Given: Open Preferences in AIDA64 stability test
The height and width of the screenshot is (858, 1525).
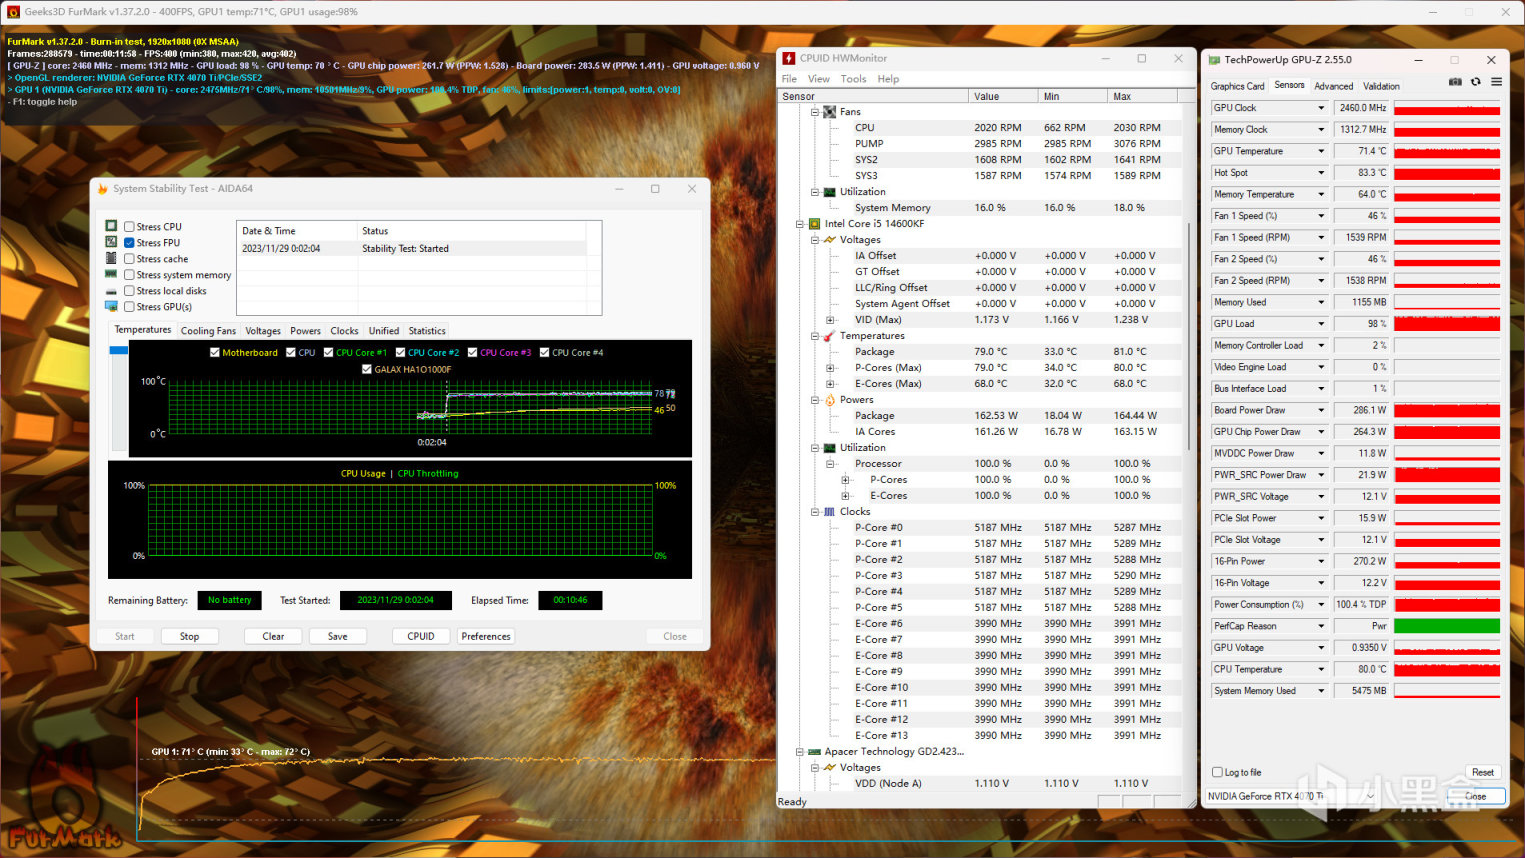Looking at the screenshot, I should pyautogui.click(x=486, y=636).
